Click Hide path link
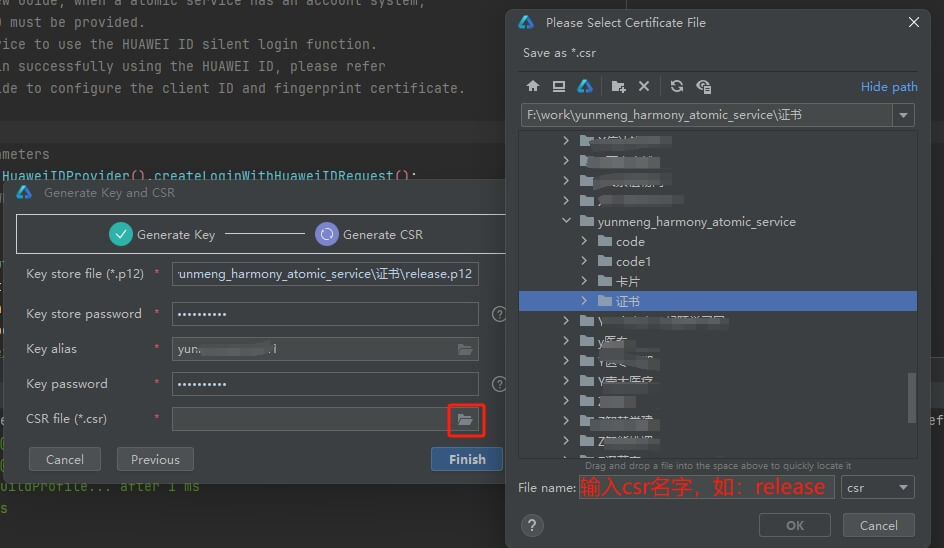944x548 pixels. [889, 87]
